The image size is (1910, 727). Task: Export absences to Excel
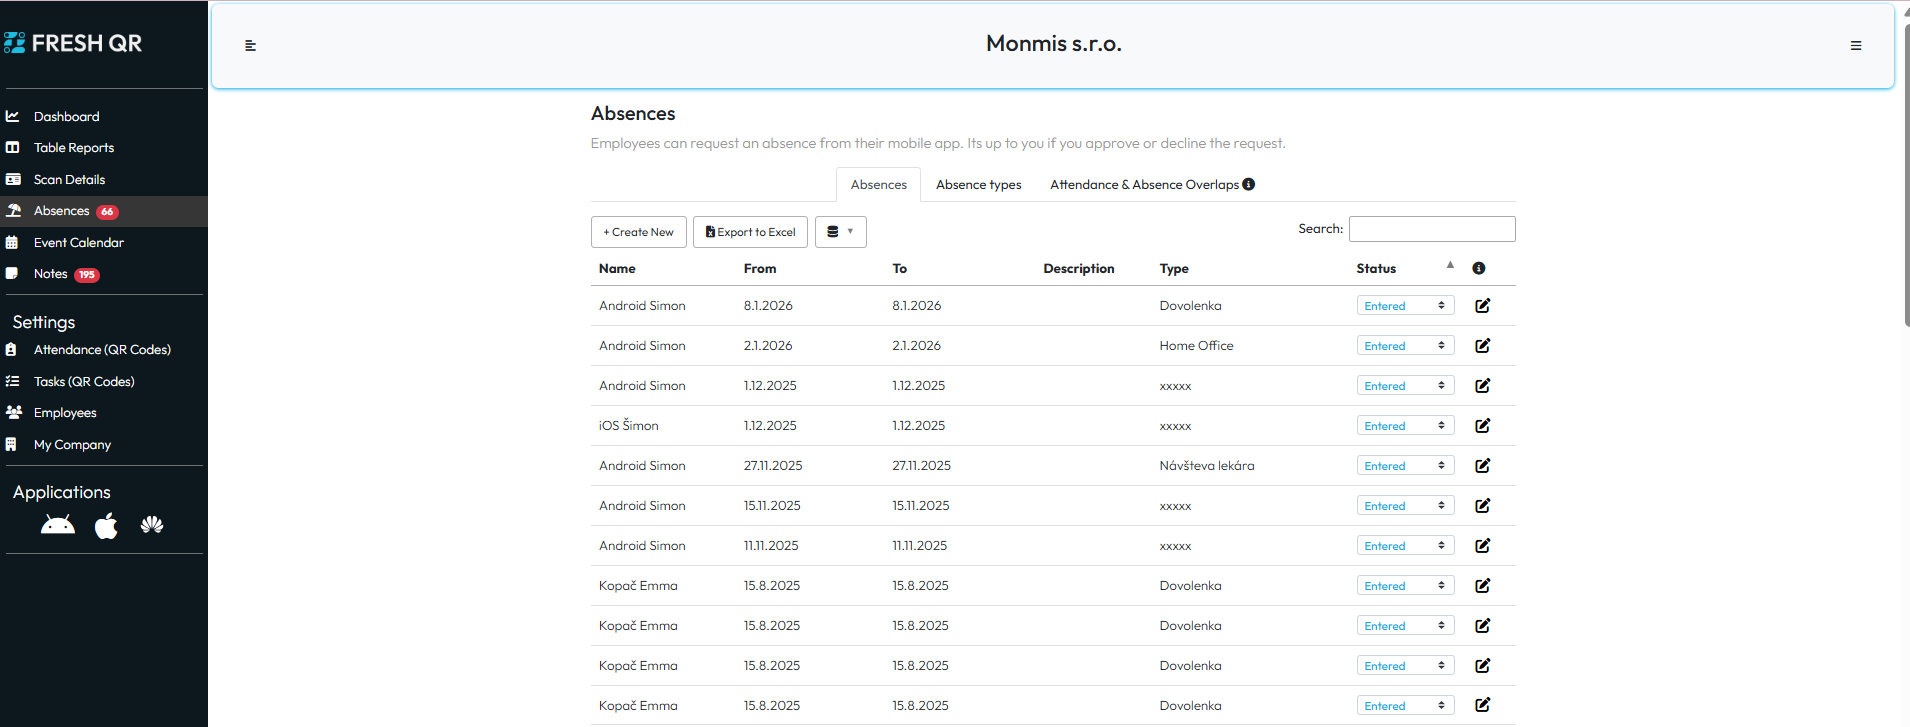coord(750,232)
